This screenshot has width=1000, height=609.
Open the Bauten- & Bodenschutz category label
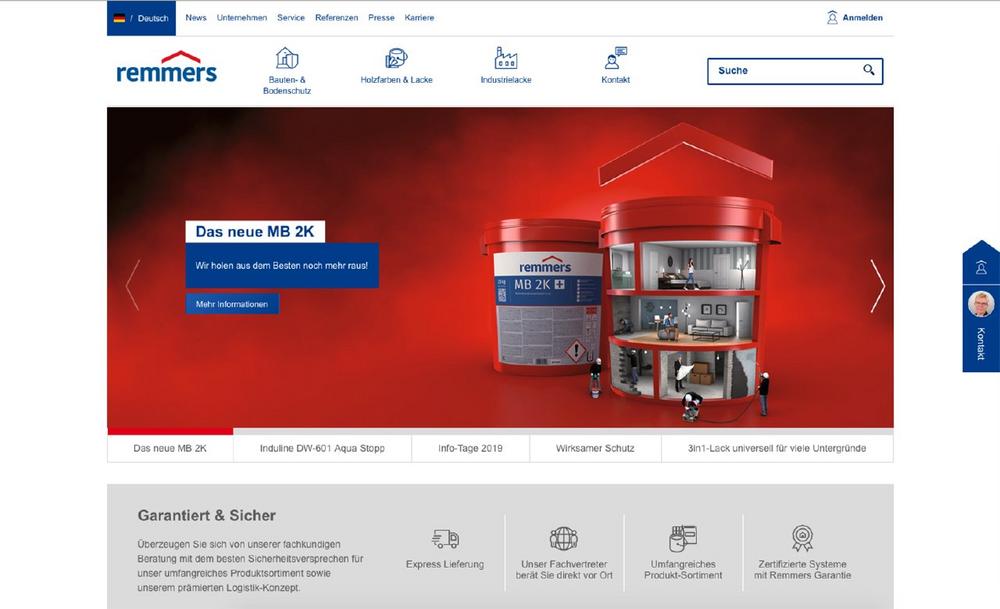287,85
